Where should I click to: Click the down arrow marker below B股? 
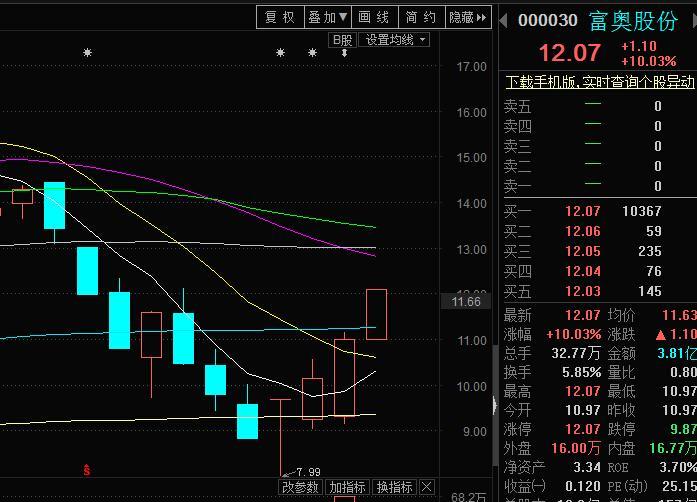pos(344,53)
